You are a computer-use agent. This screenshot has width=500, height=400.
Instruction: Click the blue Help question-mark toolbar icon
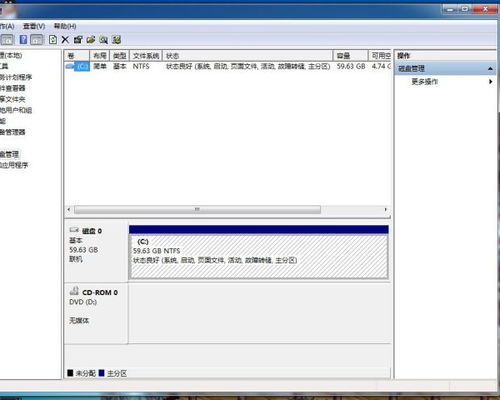click(23, 40)
